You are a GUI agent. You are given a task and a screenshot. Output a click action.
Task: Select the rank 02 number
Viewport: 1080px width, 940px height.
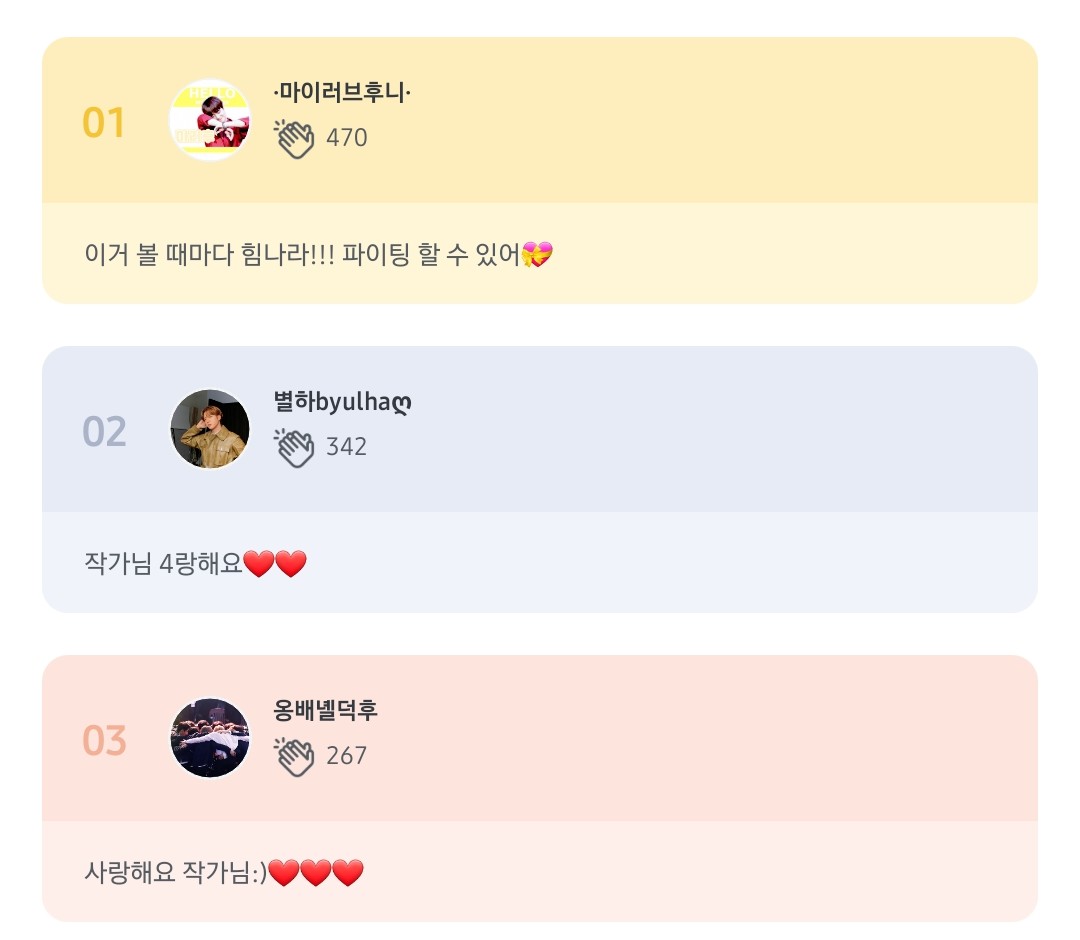(104, 433)
